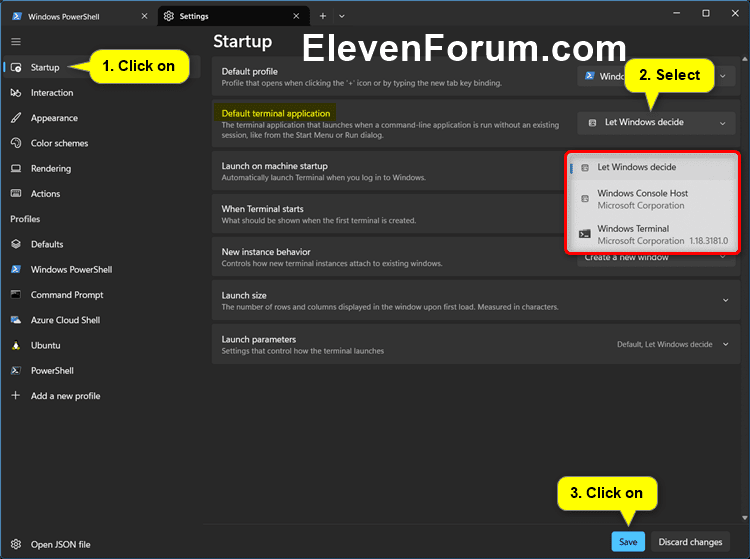This screenshot has height=559, width=750.
Task: Click the Profiles heading text
Action: pyautogui.click(x=25, y=219)
